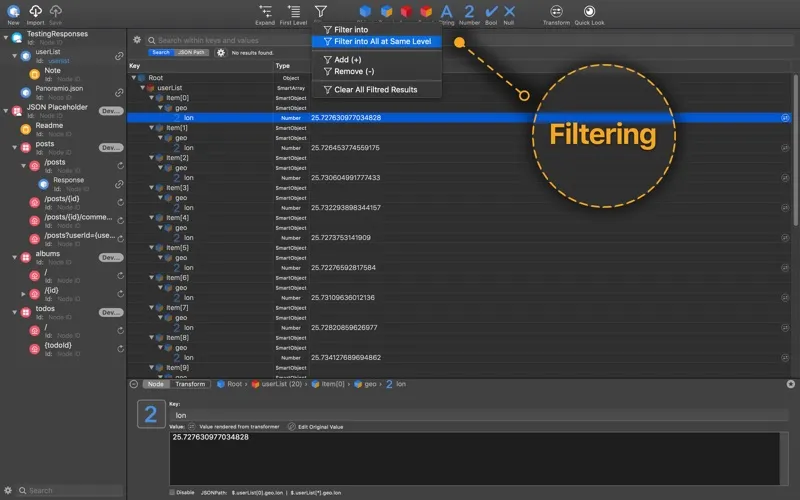Viewport: 800px width, 500px height.
Task: Select the Transform segment in detail panel
Action: tap(190, 384)
